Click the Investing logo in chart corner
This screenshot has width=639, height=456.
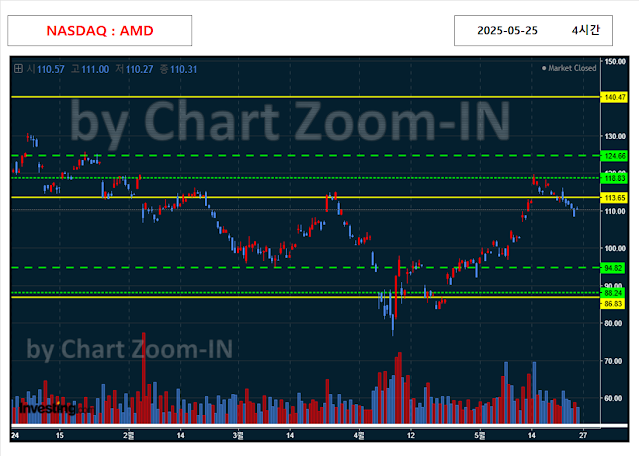coord(55,408)
